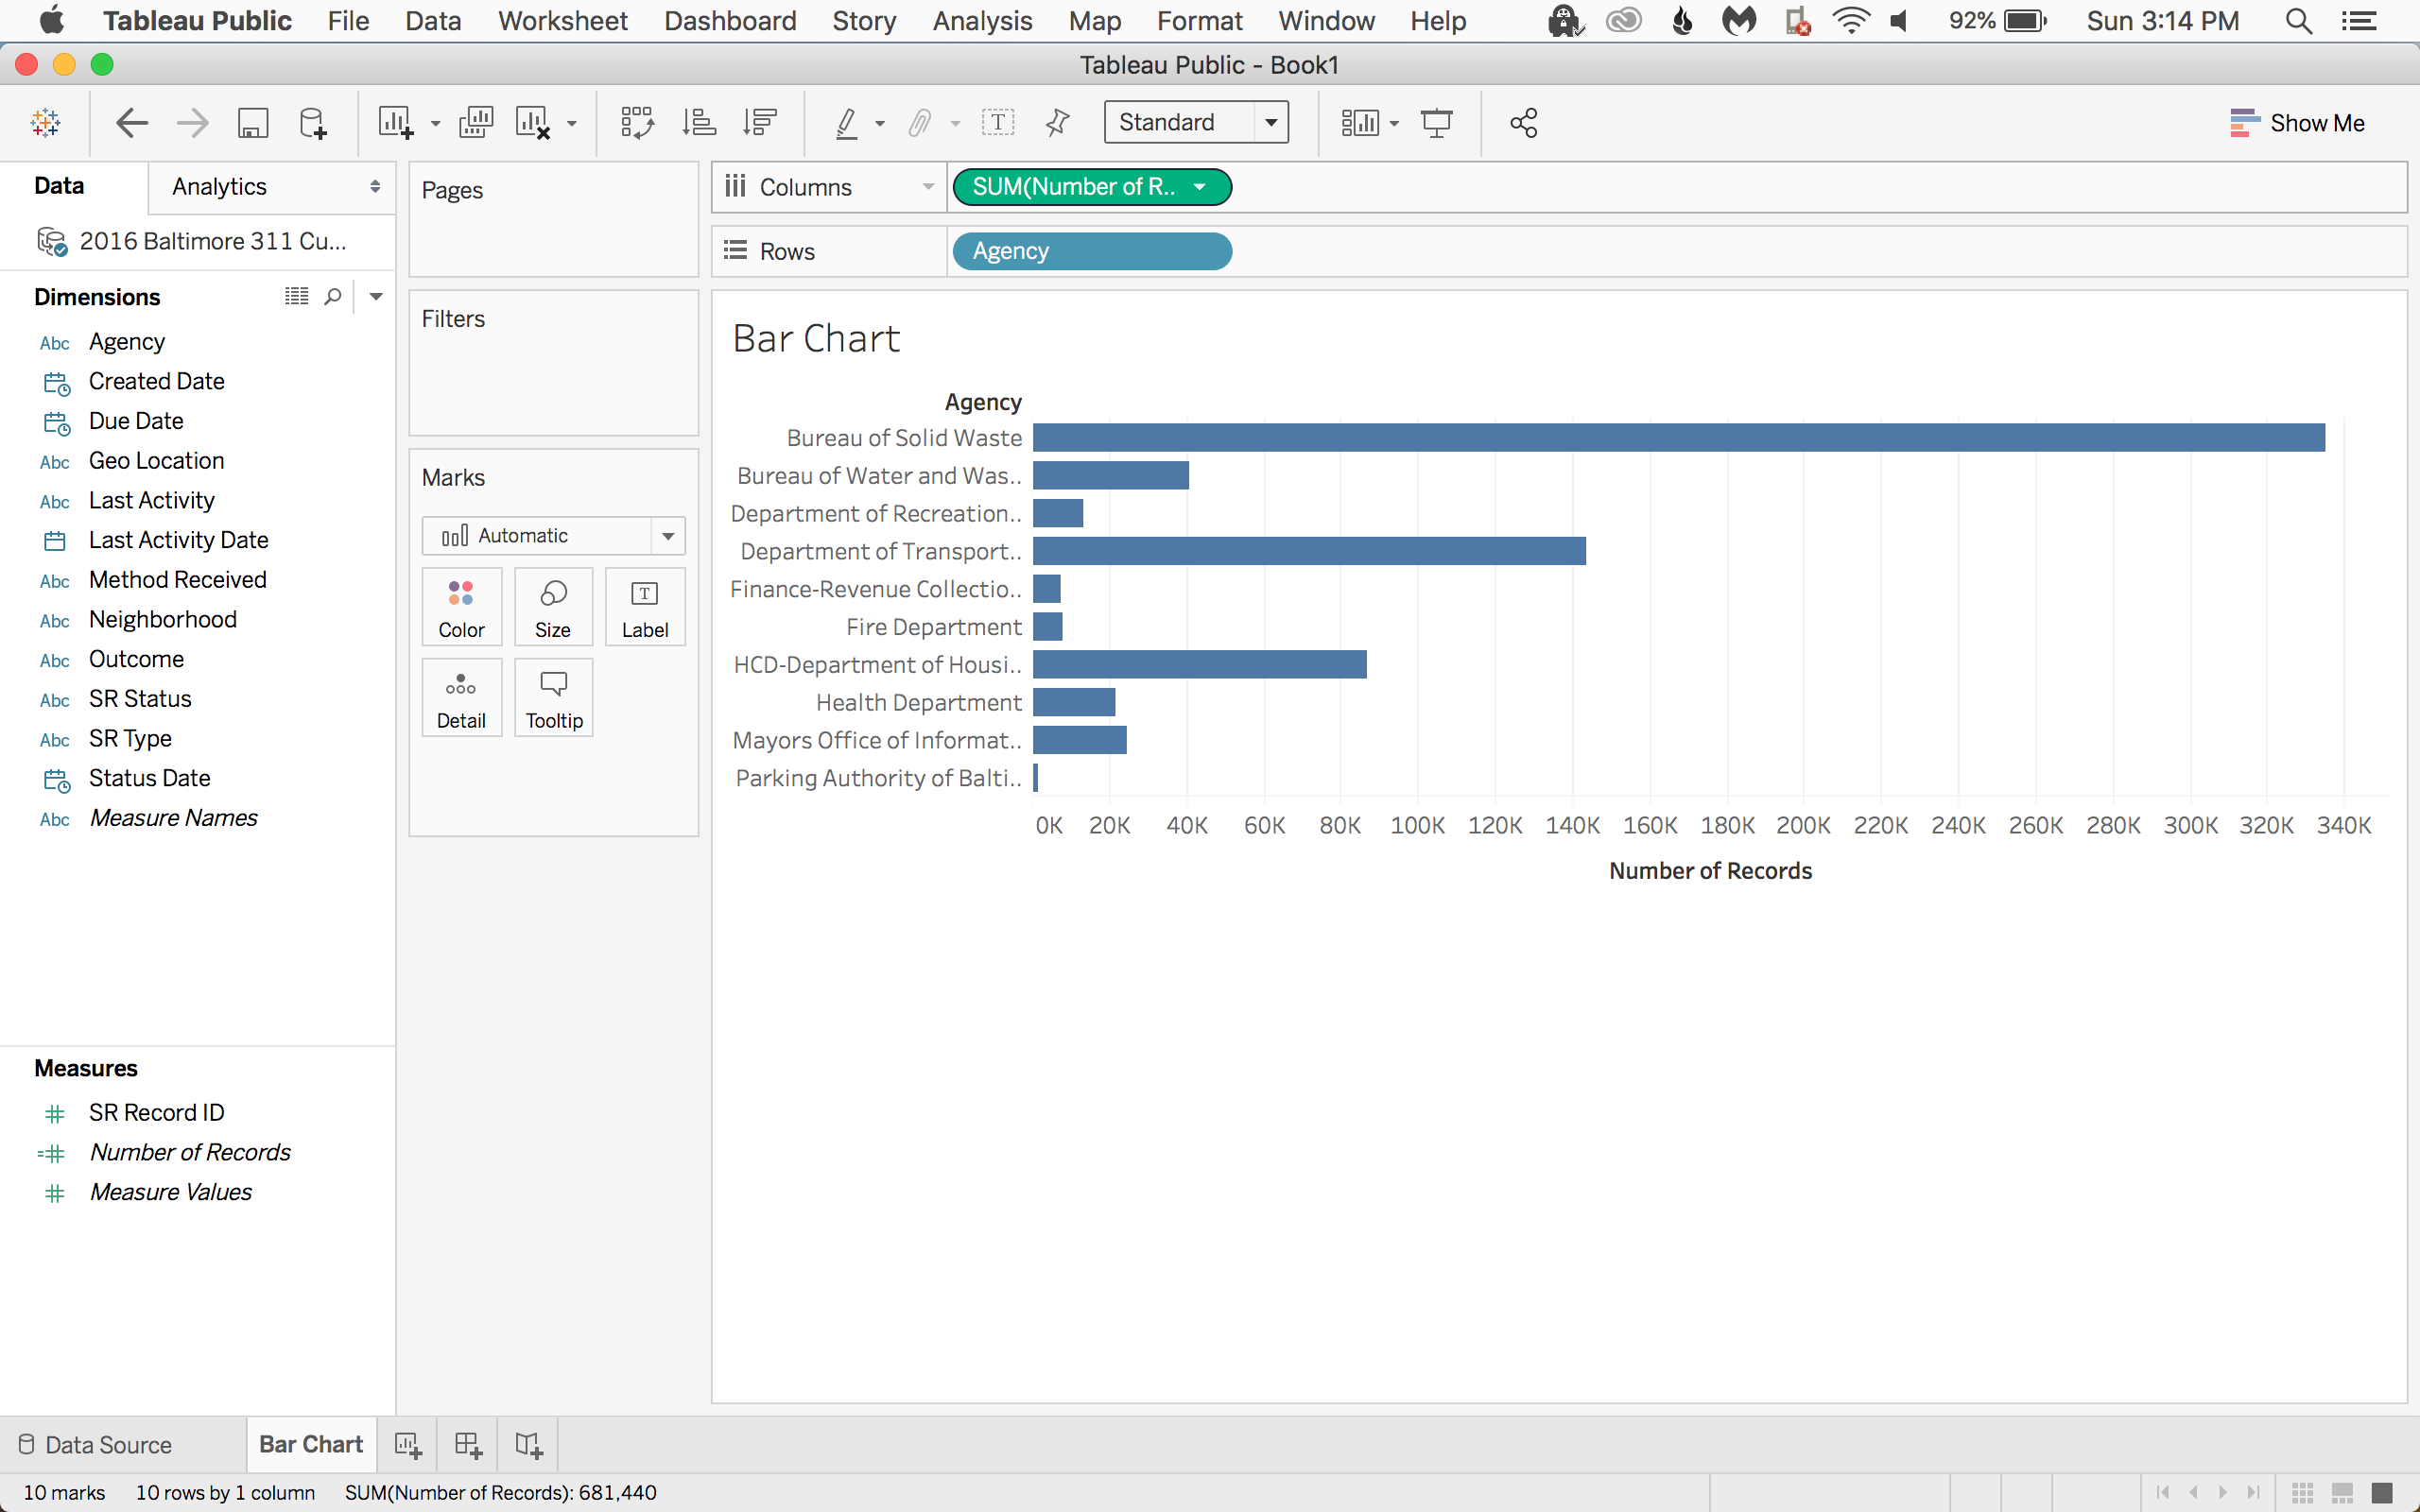
Task: Open macOS Spotlight search icon
Action: click(x=2298, y=21)
